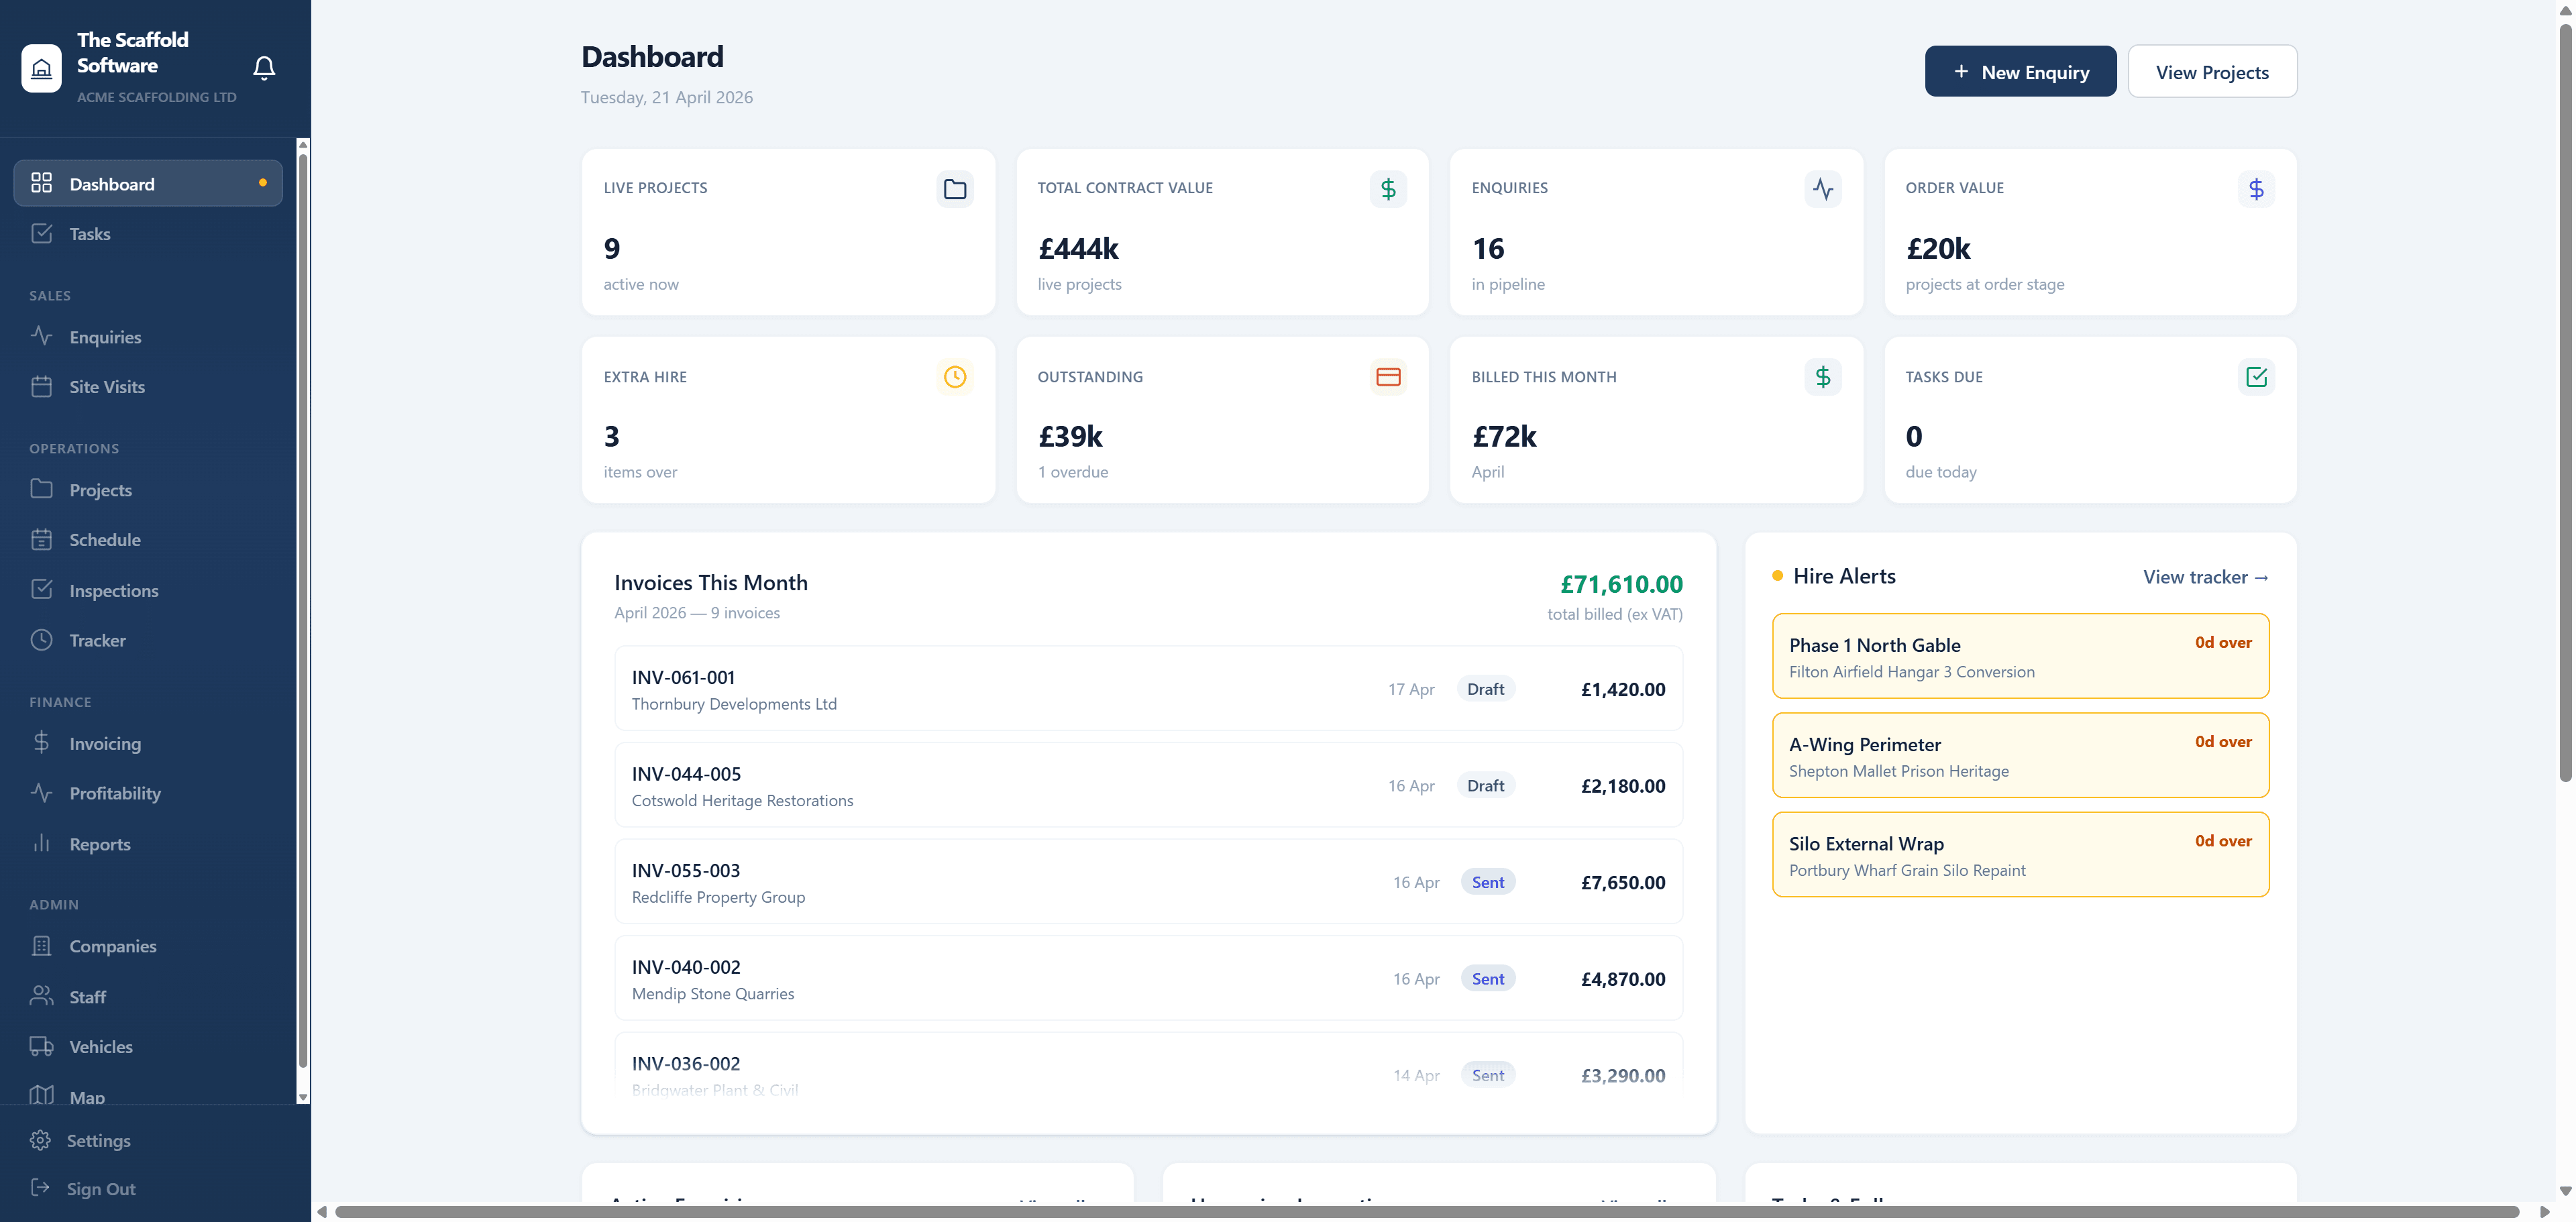The image size is (2576, 1222).
Task: Follow the View tracker link
Action: pos(2205,577)
